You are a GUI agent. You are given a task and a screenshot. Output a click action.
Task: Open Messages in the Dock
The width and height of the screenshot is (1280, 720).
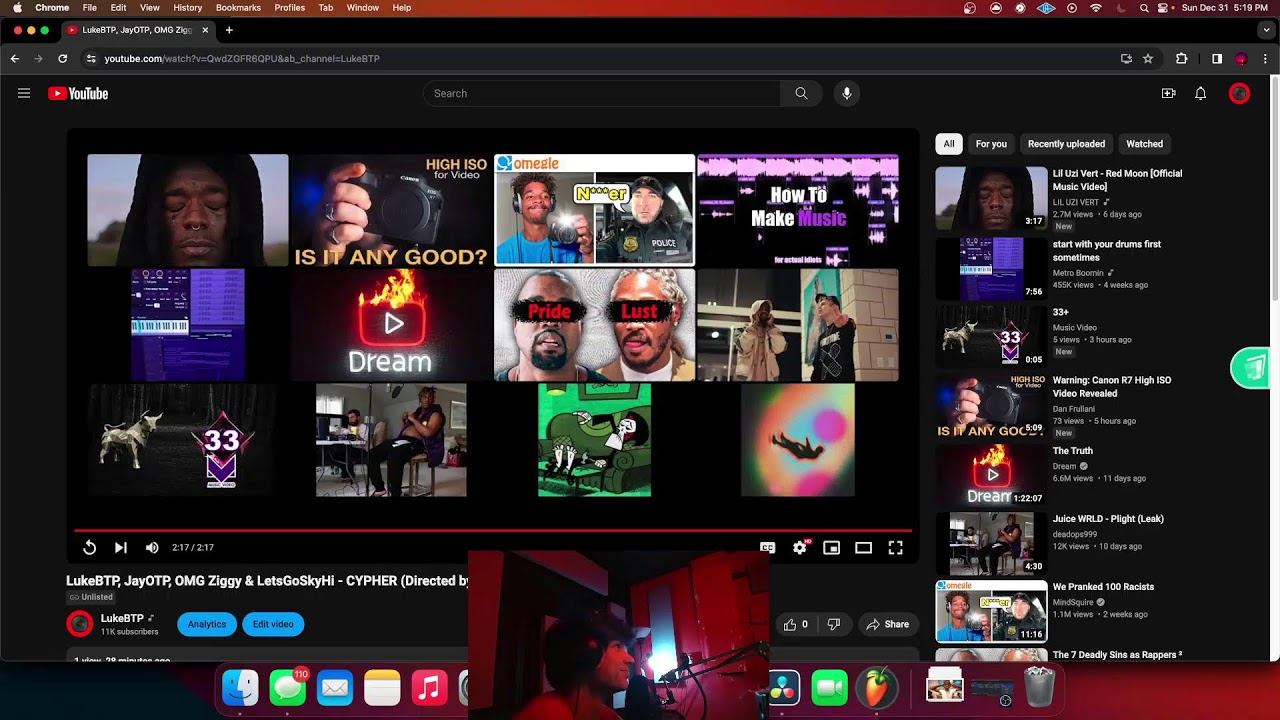click(288, 688)
